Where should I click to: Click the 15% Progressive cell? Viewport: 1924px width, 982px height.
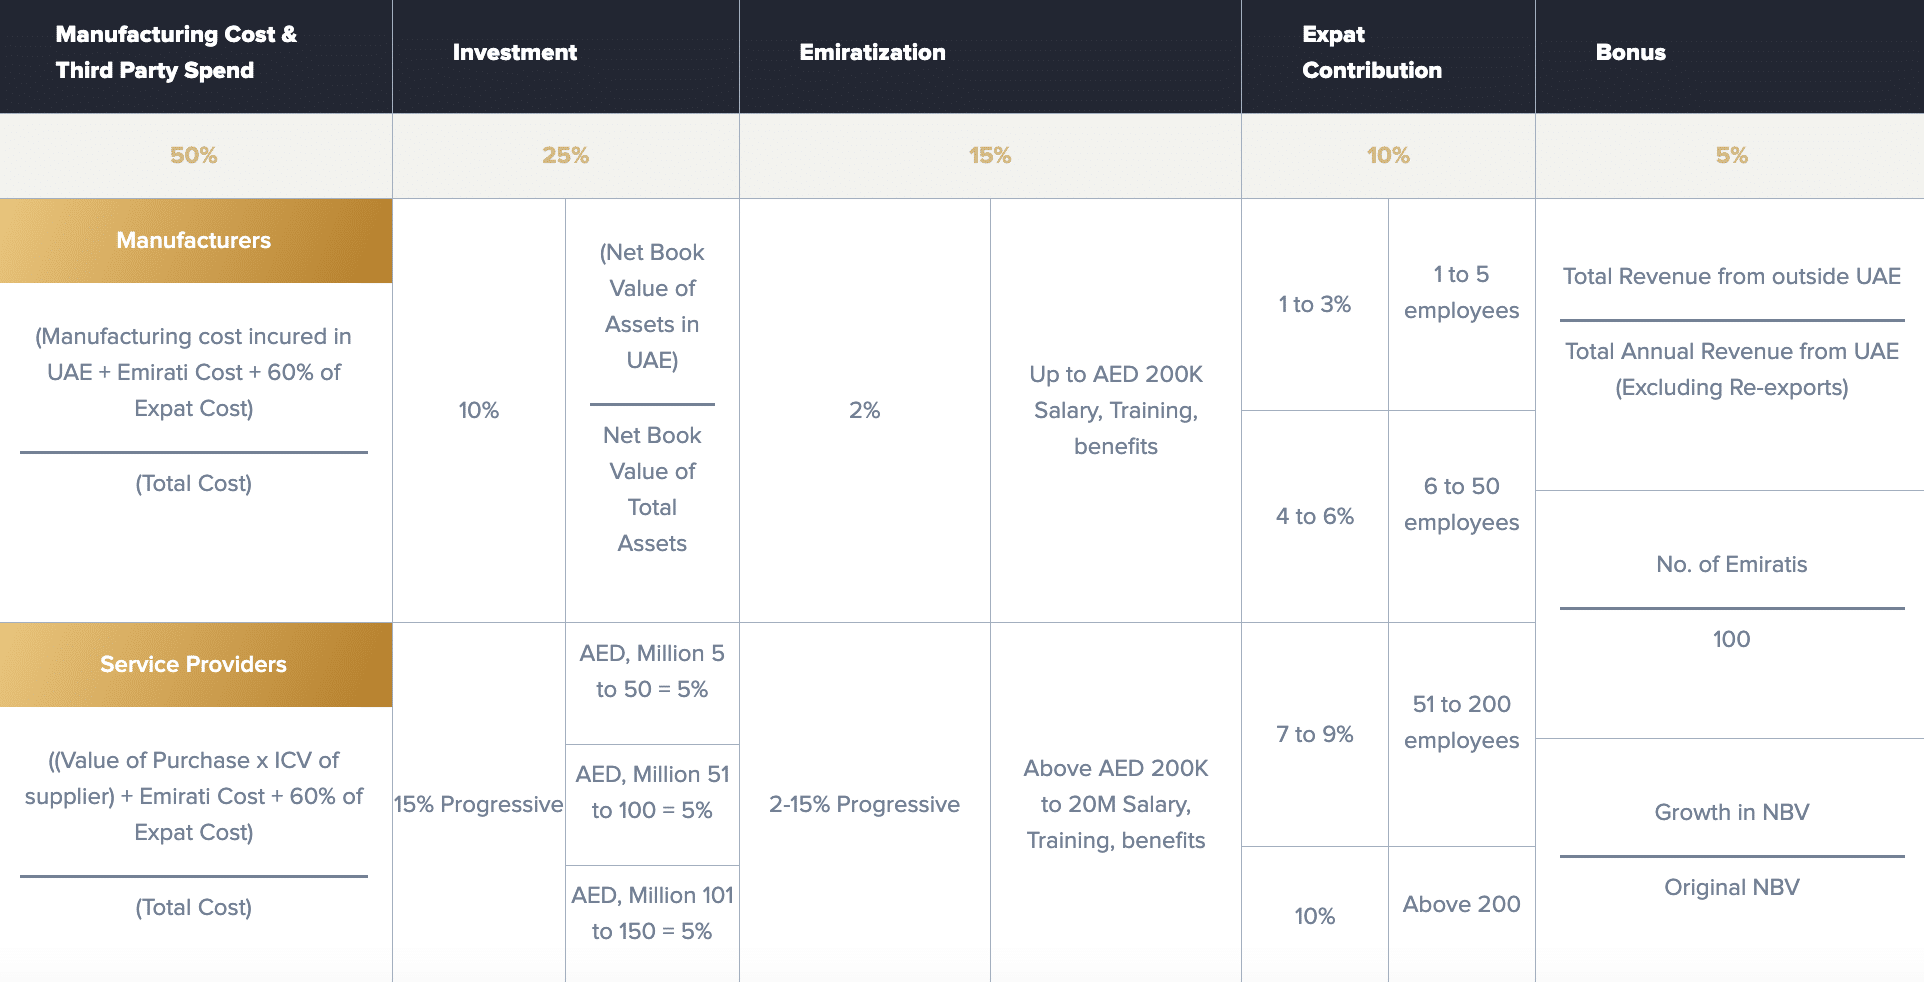point(478,804)
